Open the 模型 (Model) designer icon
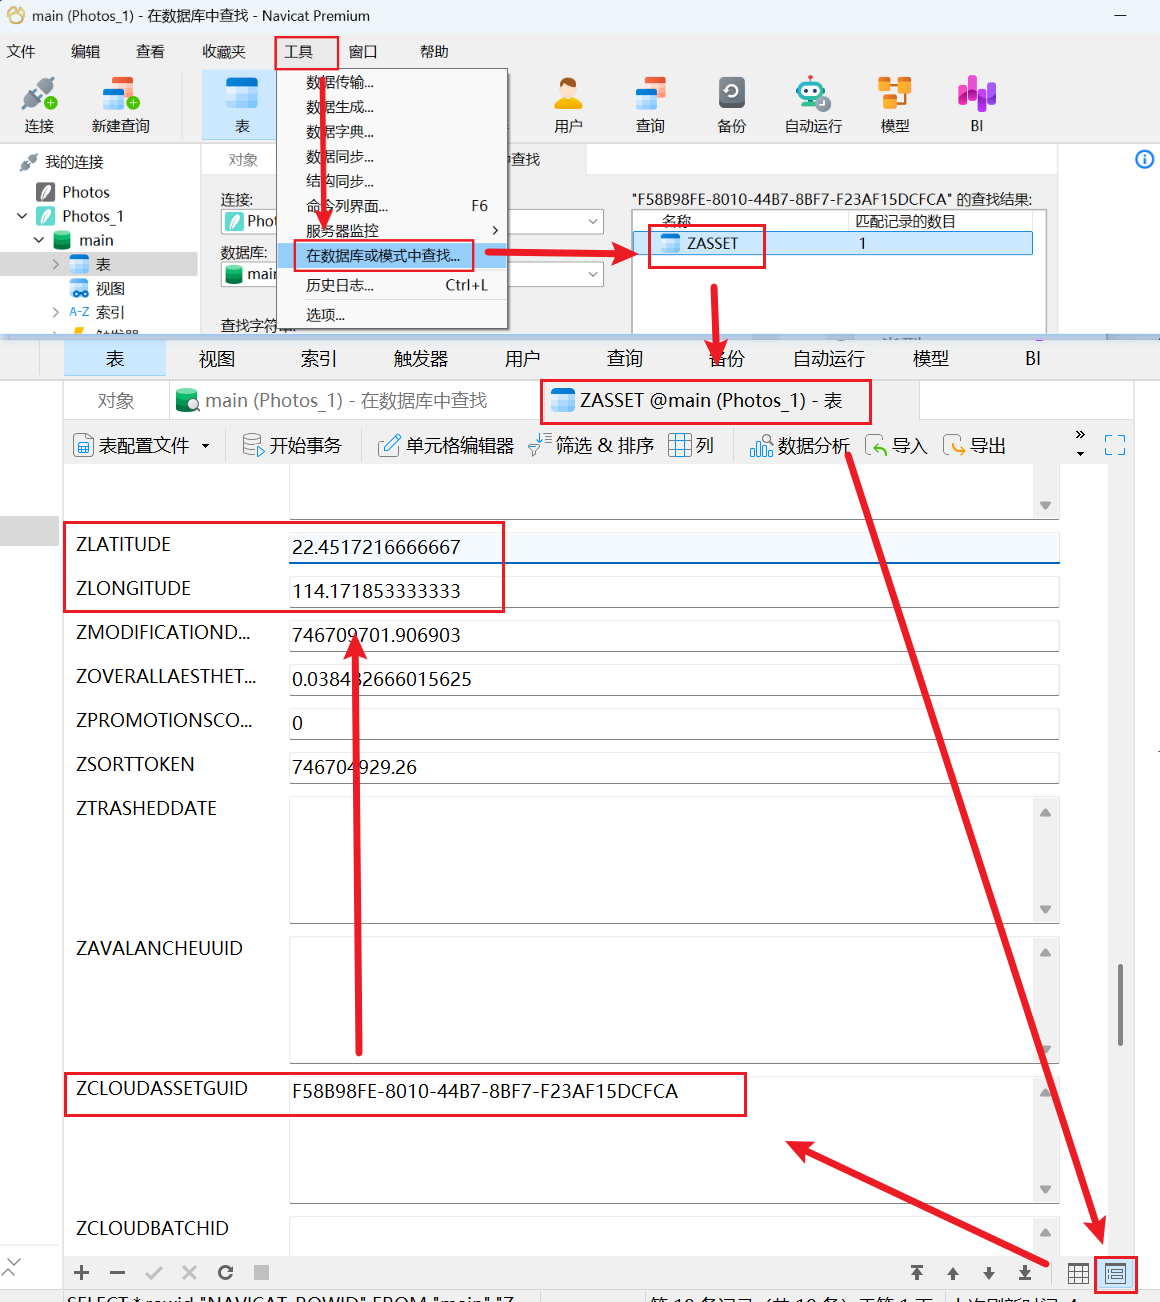The height and width of the screenshot is (1302, 1160). coord(894,103)
